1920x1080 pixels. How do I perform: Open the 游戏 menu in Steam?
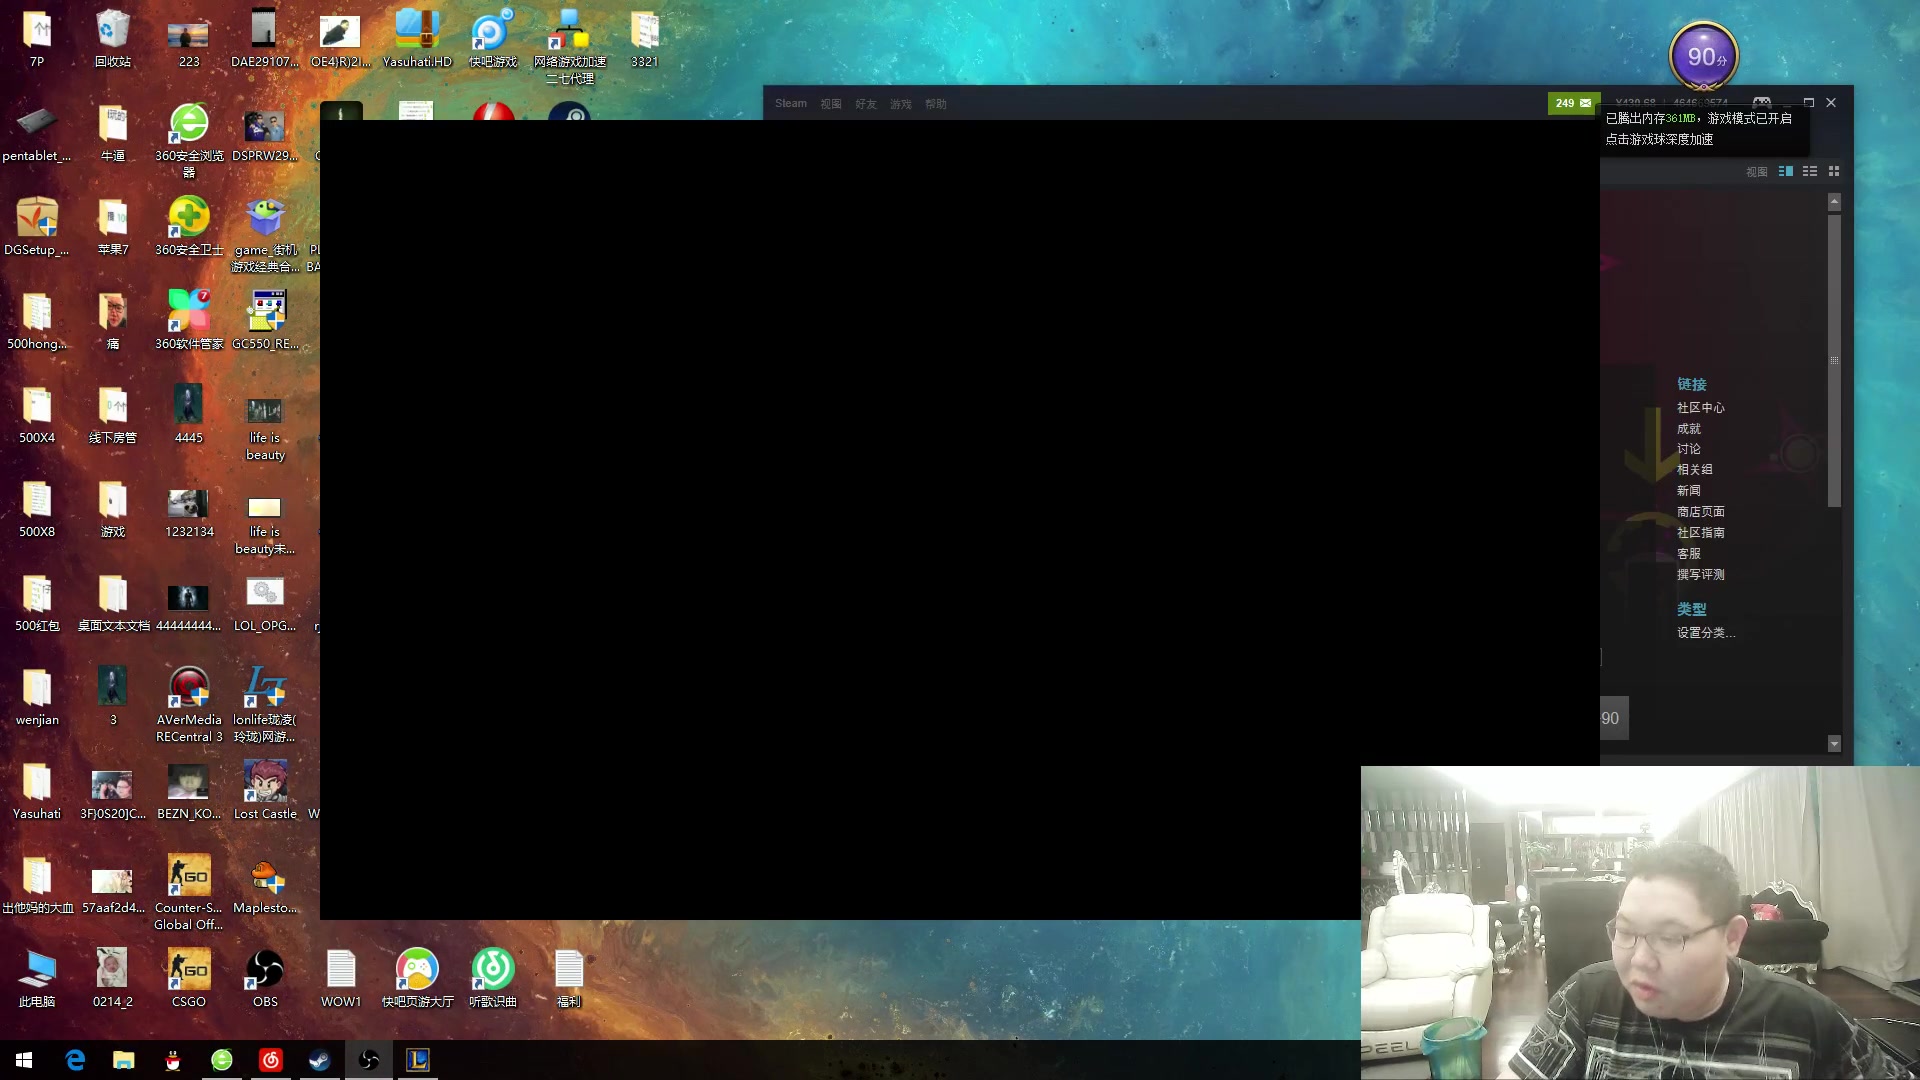901,104
